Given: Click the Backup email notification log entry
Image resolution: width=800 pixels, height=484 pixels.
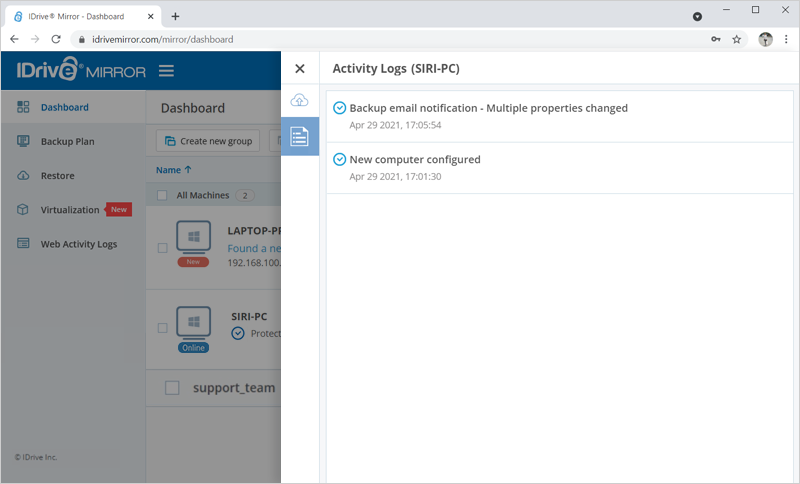Looking at the screenshot, I should point(560,116).
